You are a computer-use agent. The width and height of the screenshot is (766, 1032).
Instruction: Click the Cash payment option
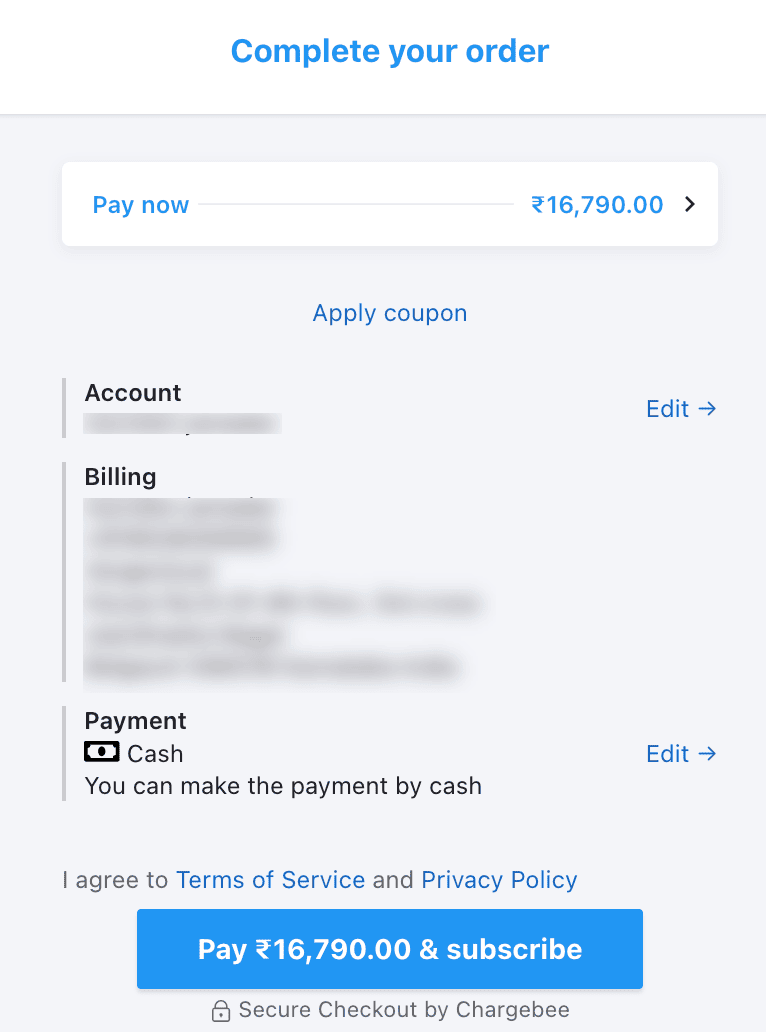point(156,753)
